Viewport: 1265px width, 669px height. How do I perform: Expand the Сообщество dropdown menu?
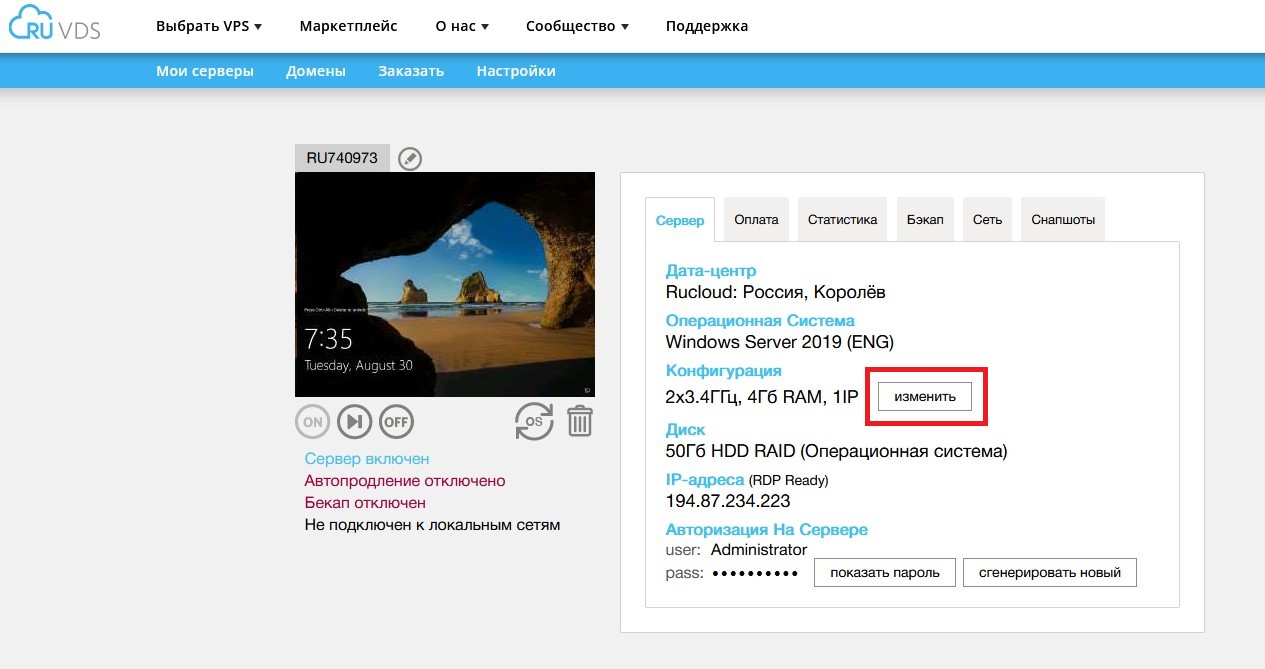coord(577,26)
